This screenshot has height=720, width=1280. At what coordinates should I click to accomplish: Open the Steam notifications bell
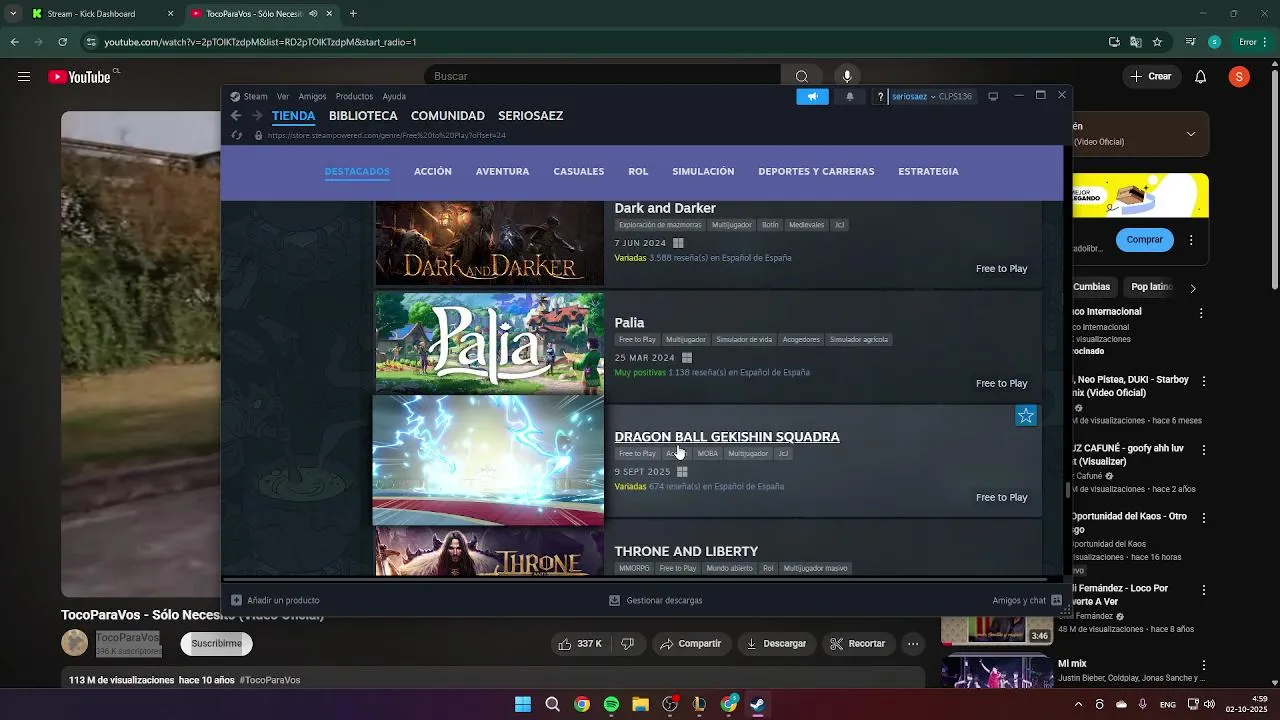850,96
